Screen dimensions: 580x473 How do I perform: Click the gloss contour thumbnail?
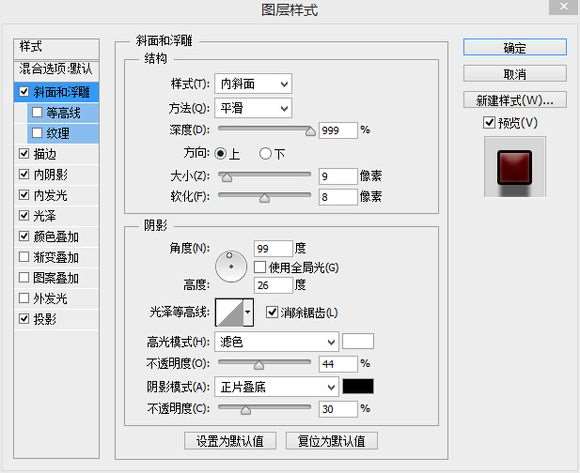click(x=229, y=312)
